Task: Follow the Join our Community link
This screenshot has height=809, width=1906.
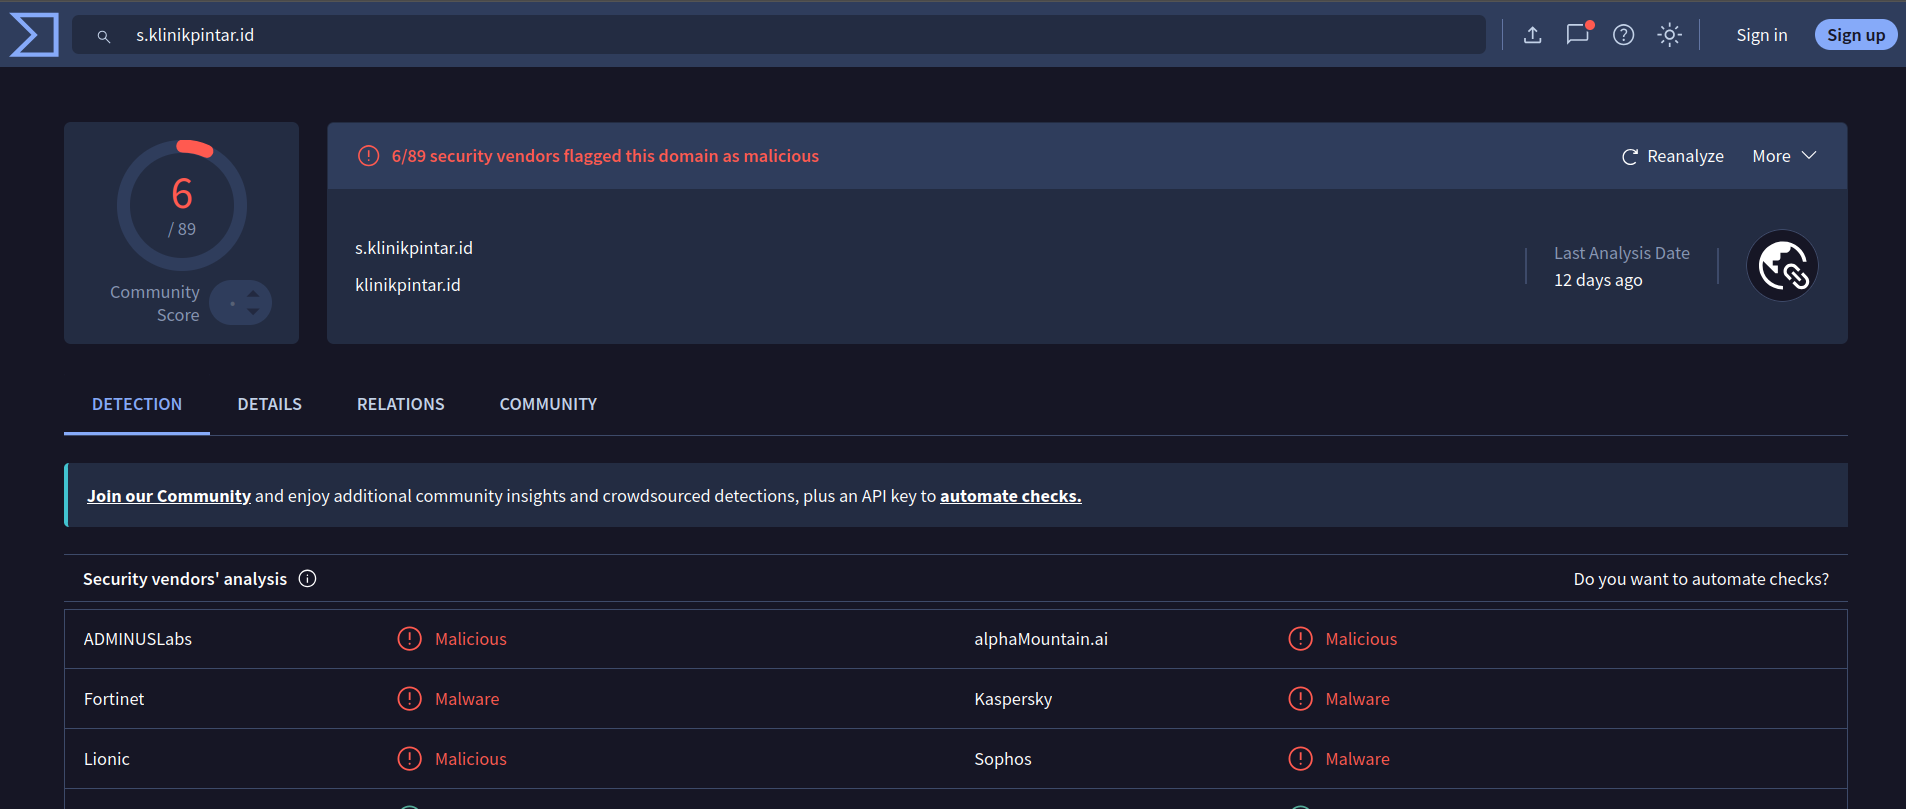Action: click(x=169, y=496)
